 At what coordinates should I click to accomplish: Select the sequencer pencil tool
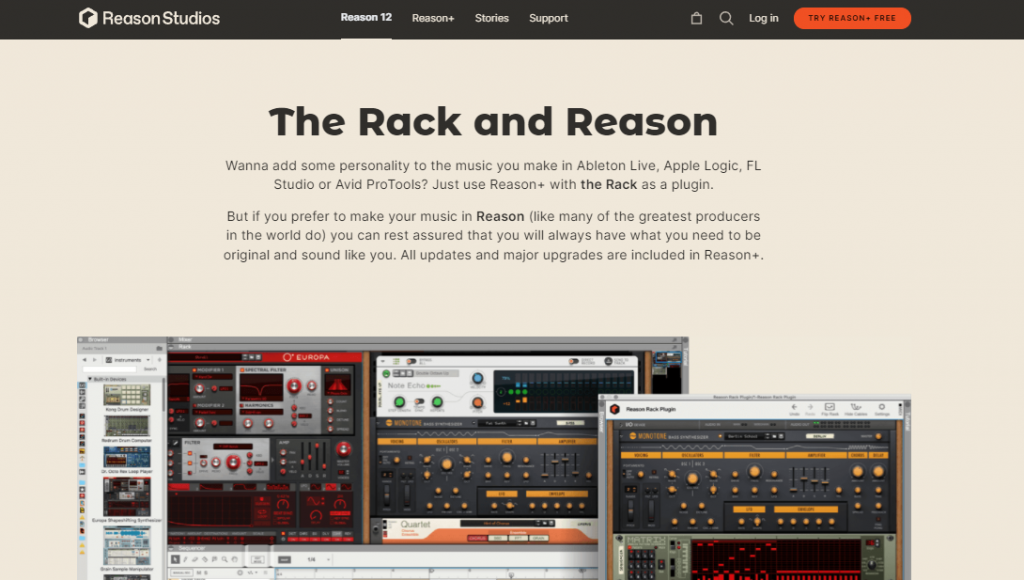coord(185,559)
